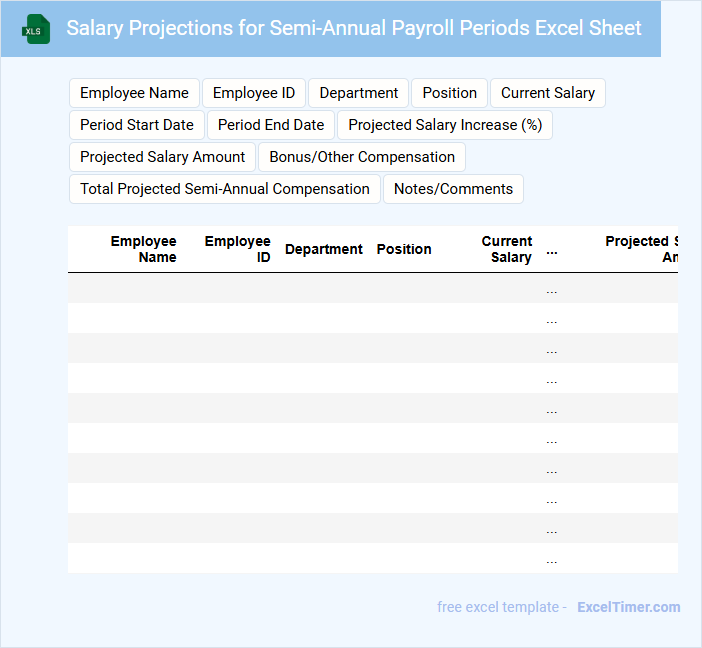The image size is (702, 648).
Task: Click the ellipsis in the first table row
Action: pos(552,290)
